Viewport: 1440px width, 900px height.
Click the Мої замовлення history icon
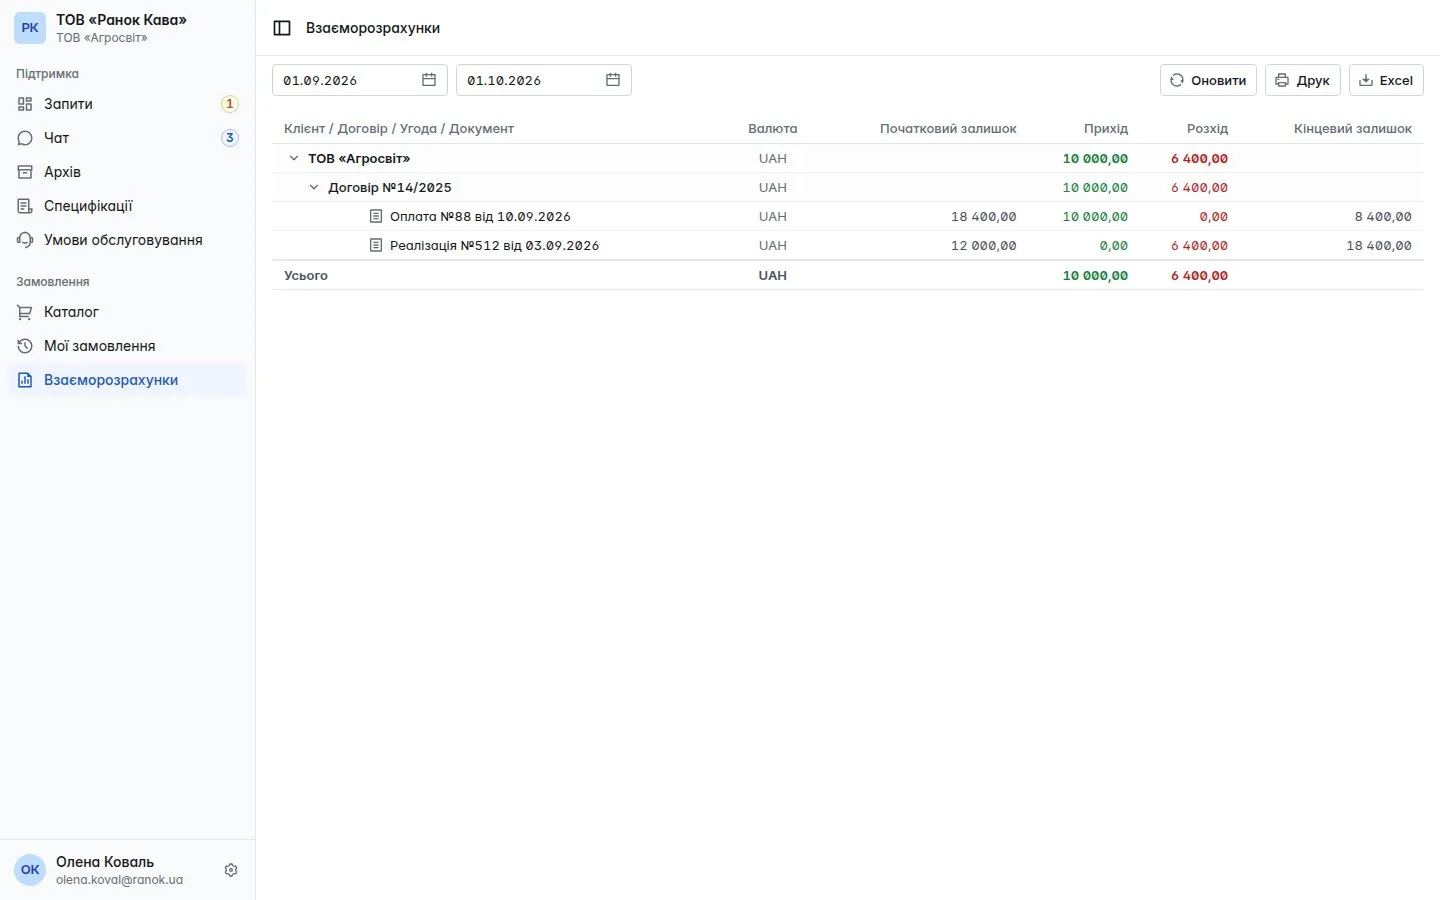25,346
